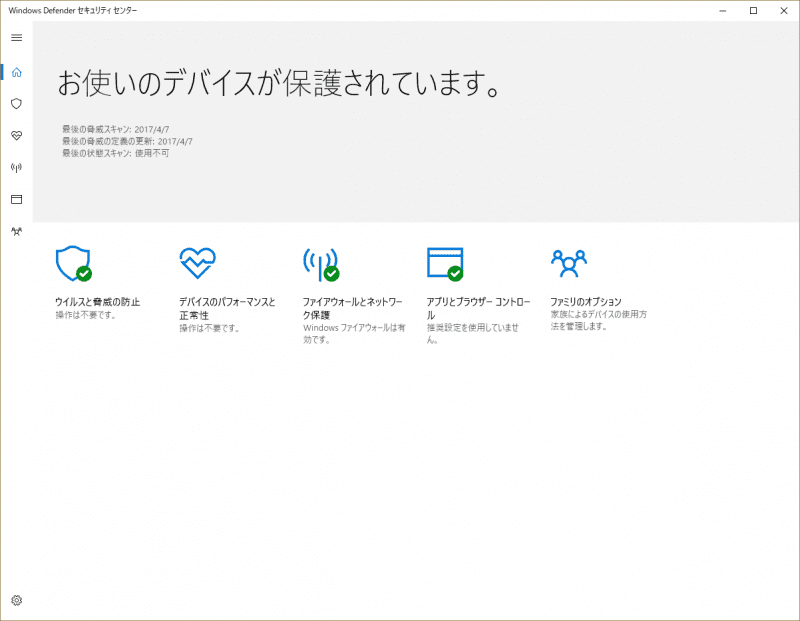Open app and browser control sidebar icon
The height and width of the screenshot is (621, 800).
(16, 199)
